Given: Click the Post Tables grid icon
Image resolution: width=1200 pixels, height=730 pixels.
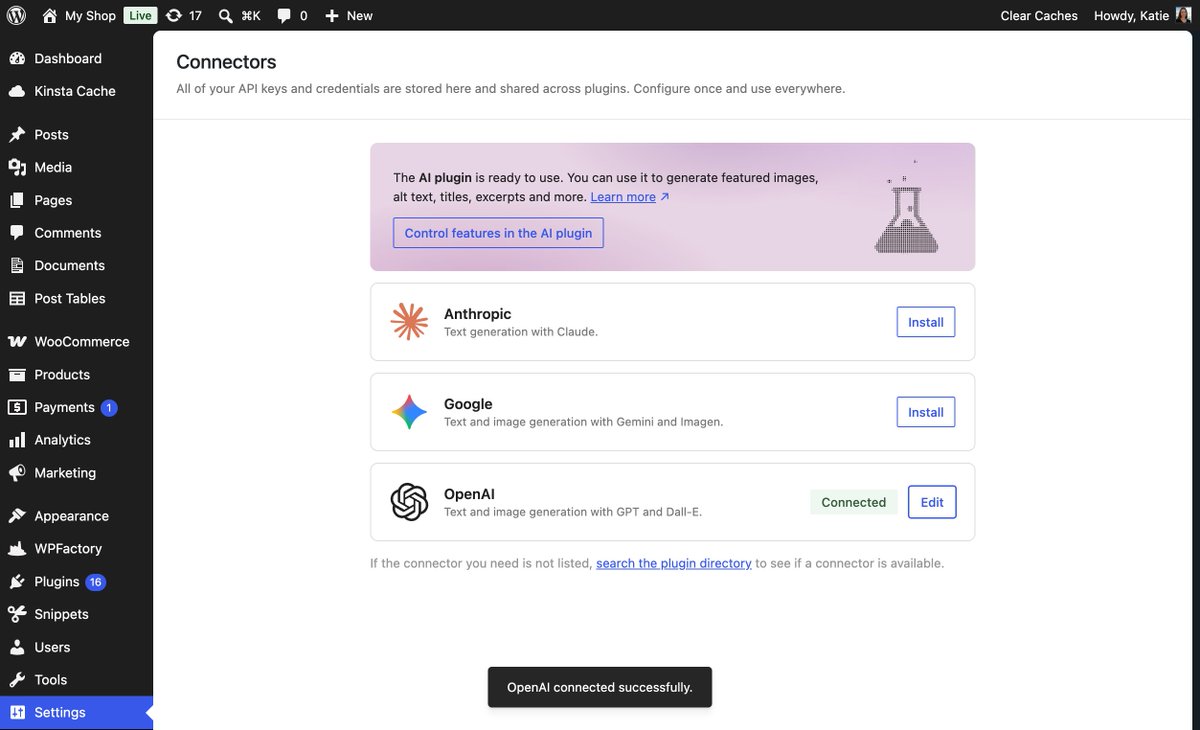Looking at the screenshot, I should point(17,298).
